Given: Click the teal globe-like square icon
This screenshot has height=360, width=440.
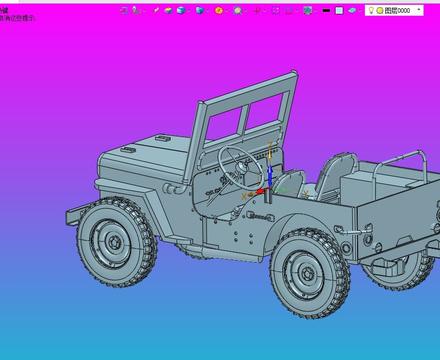Looking at the screenshot, I should (308, 11).
